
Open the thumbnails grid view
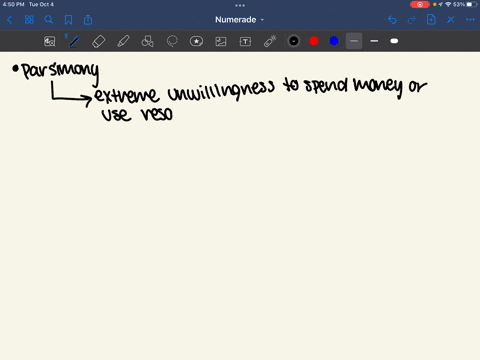[x=29, y=20]
